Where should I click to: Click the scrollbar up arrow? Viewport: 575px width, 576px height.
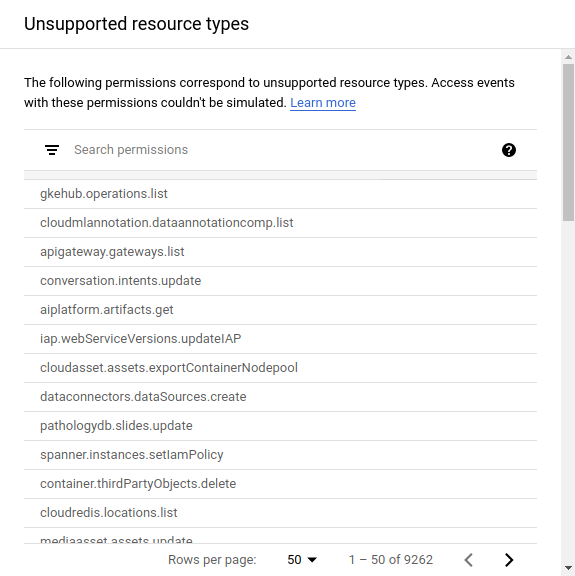[x=568, y=57]
